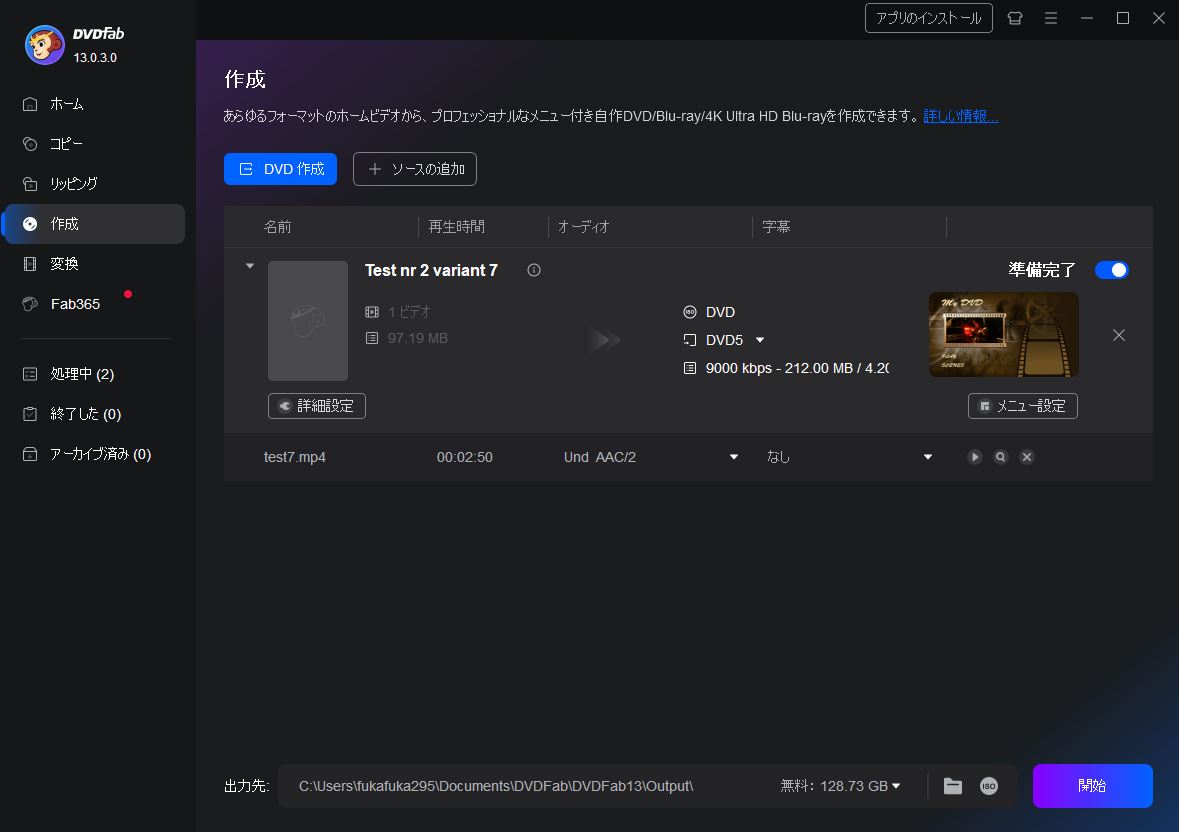The image size is (1179, 832).
Task: View 処理中 (2) tasks
Action: pos(95,374)
